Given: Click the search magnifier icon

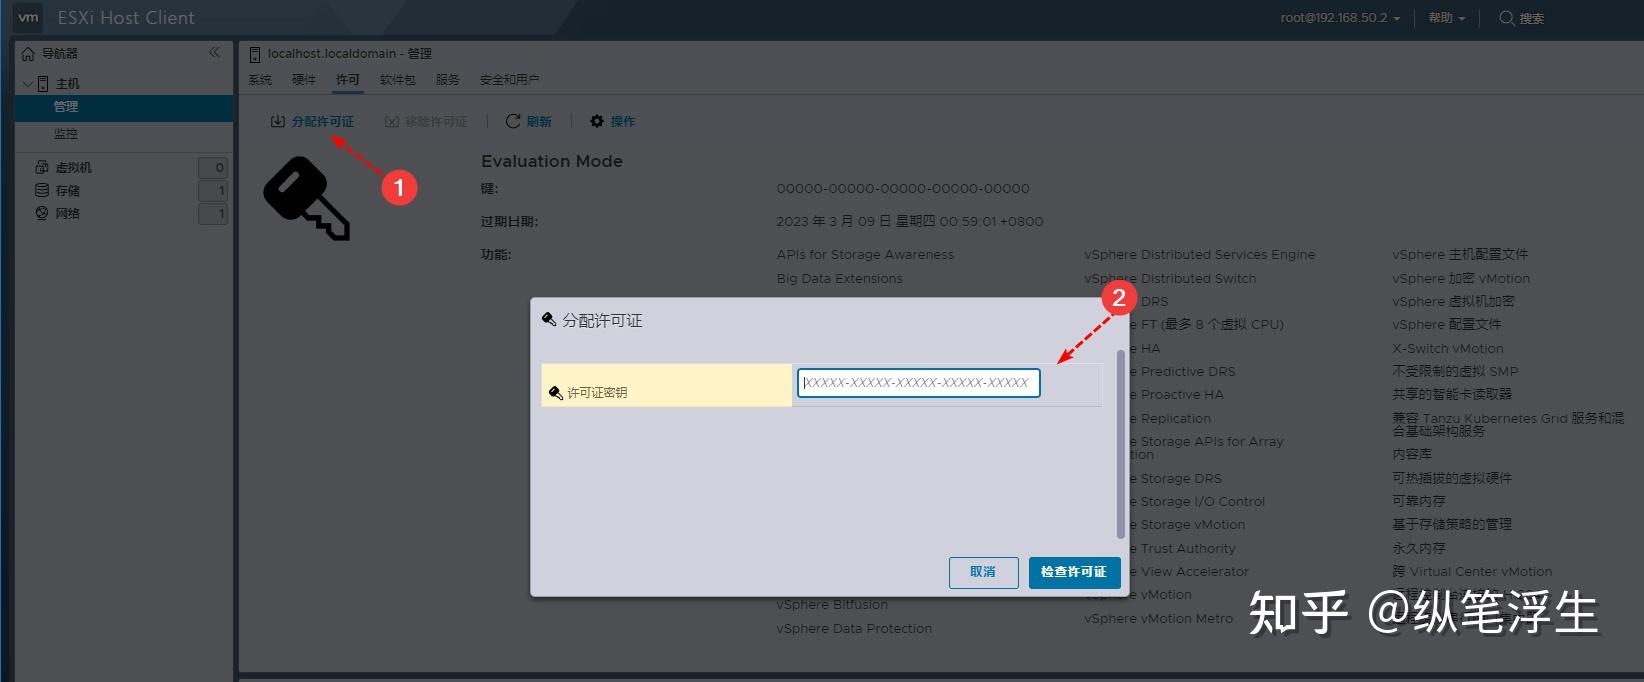Looking at the screenshot, I should 1507,18.
